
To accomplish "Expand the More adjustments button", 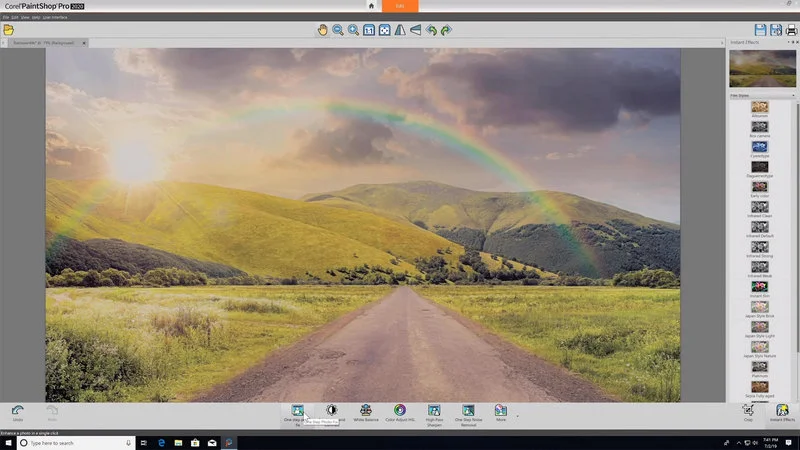I will tap(500, 411).
